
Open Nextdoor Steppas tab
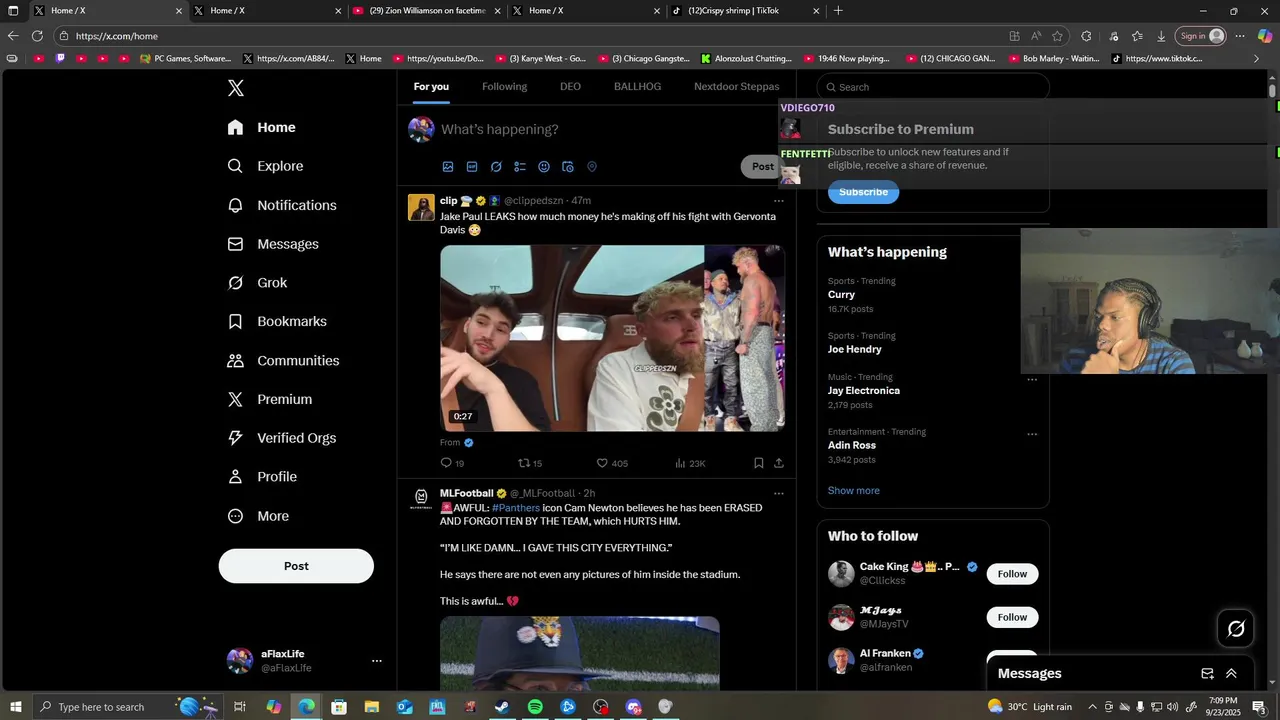pyautogui.click(x=737, y=87)
